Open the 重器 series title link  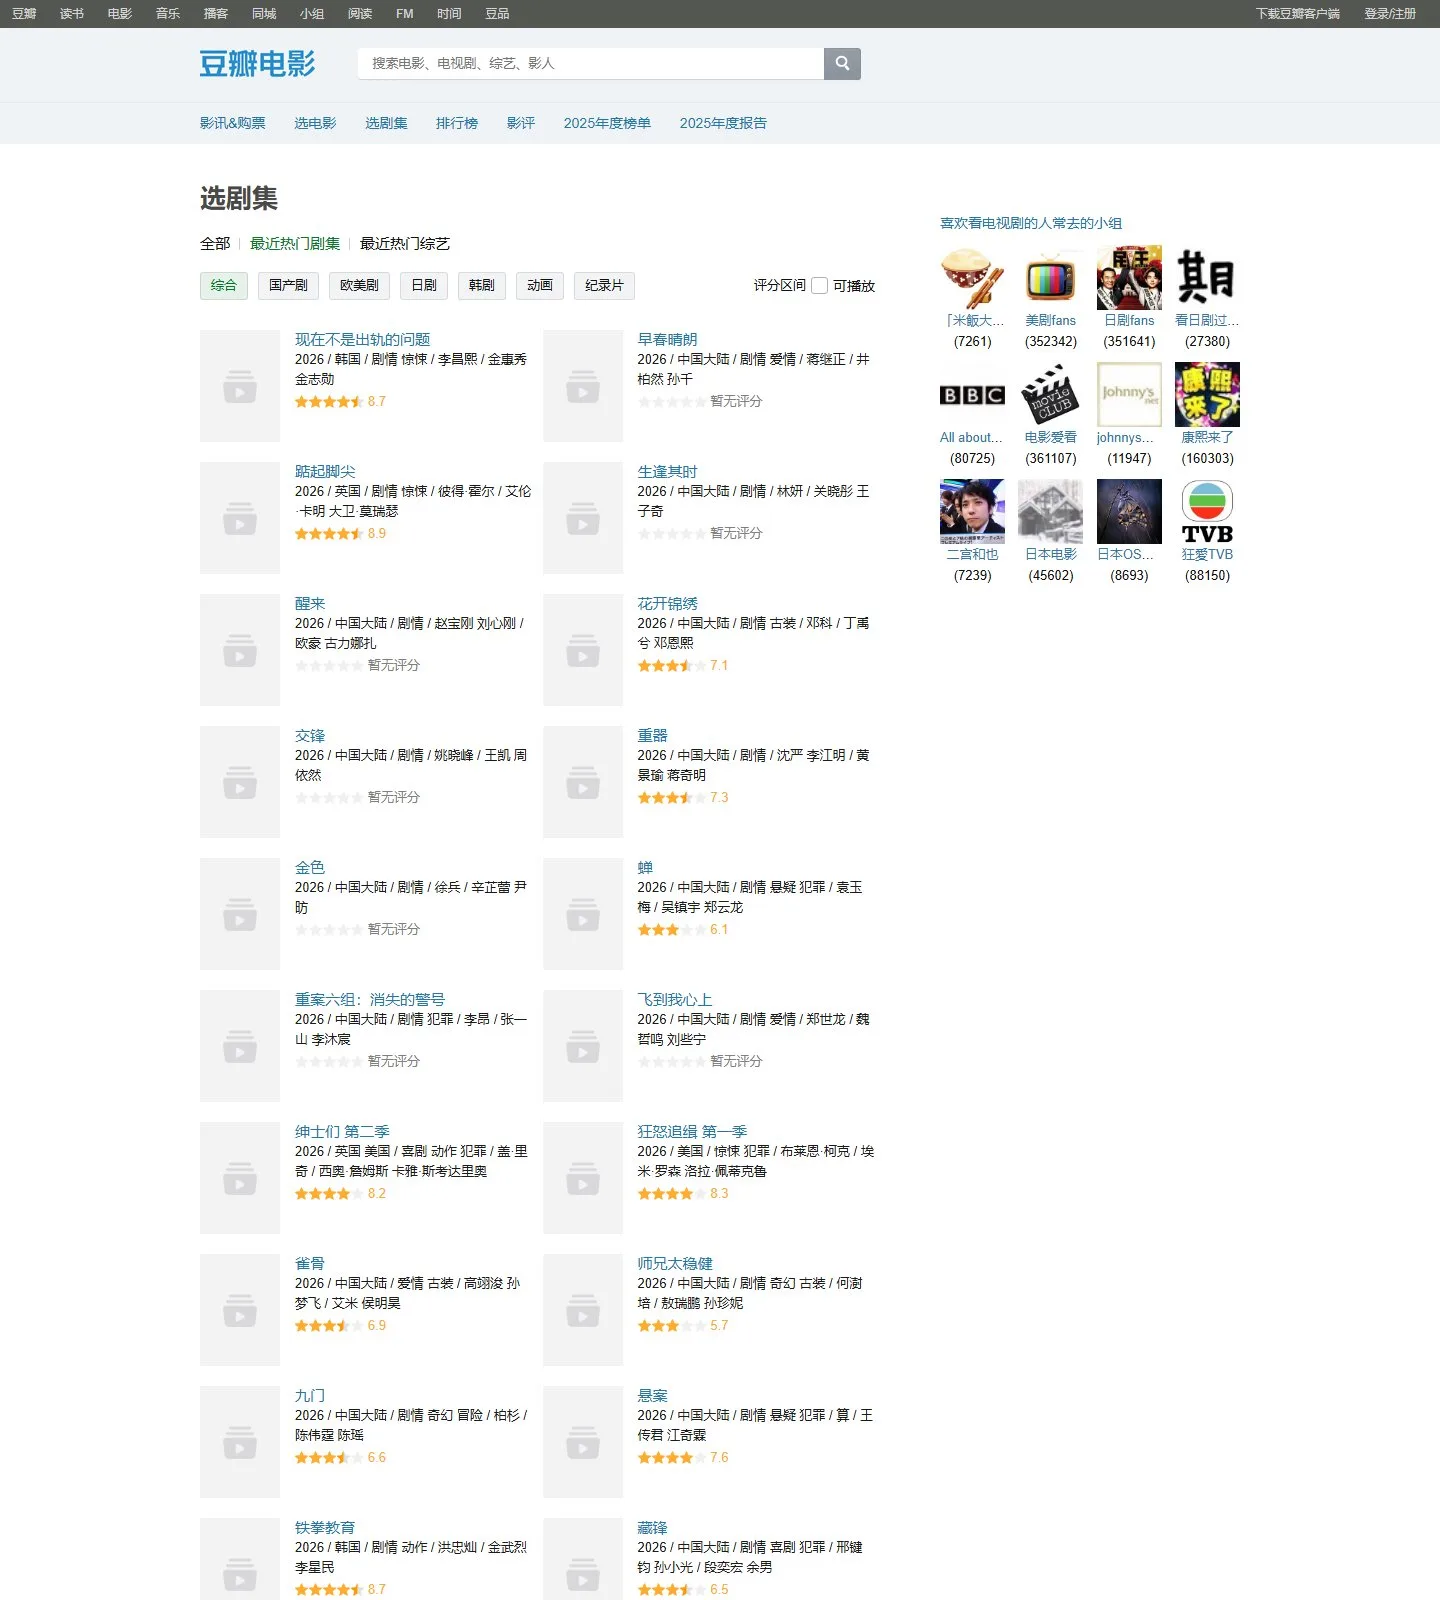(652, 735)
